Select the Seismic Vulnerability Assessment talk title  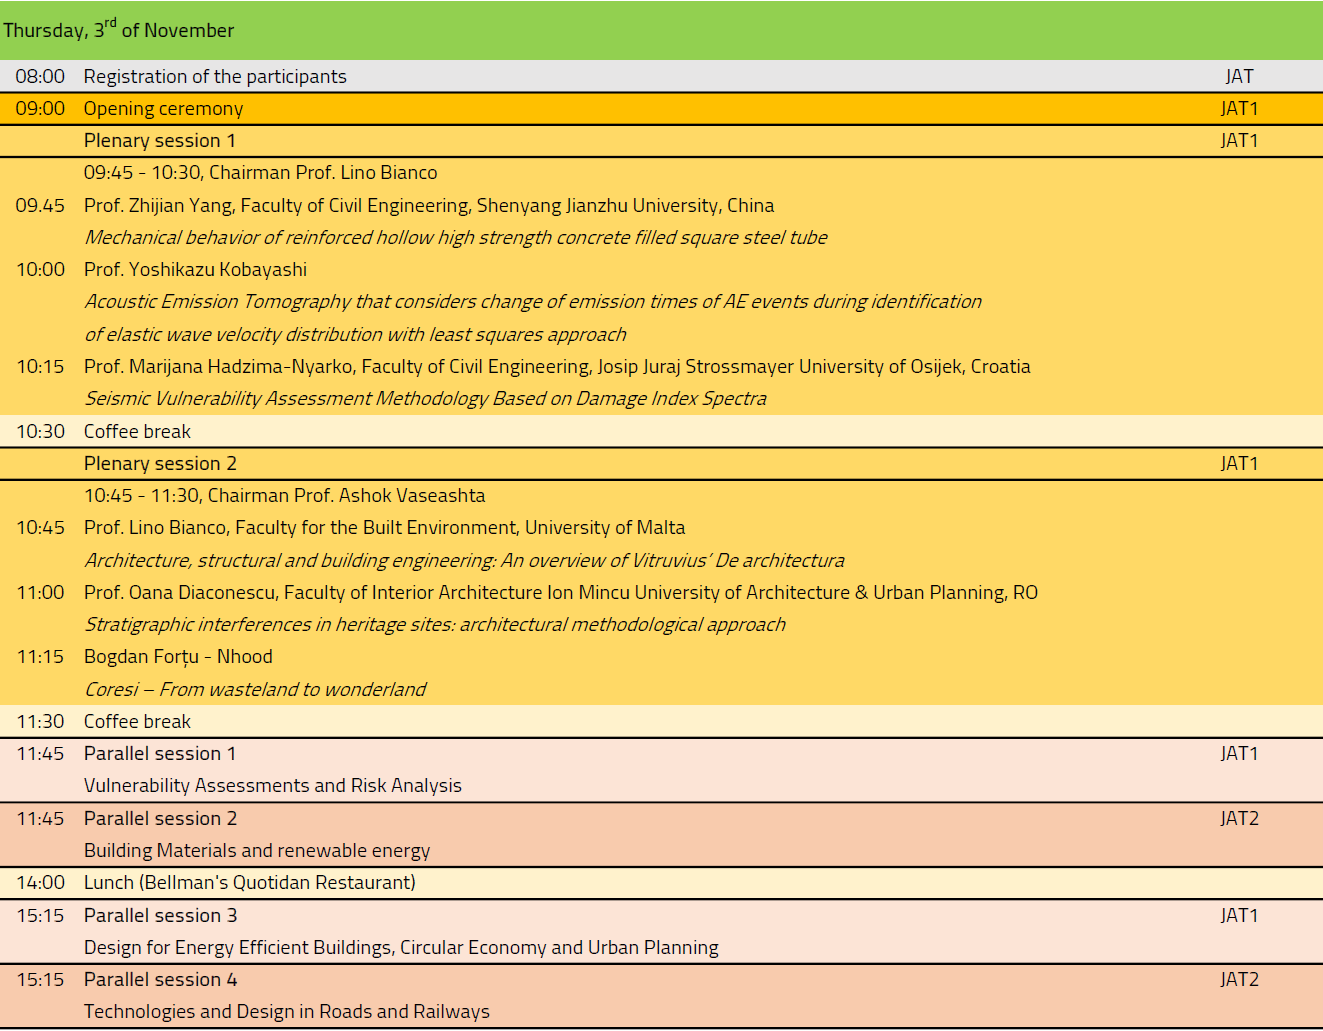point(425,398)
